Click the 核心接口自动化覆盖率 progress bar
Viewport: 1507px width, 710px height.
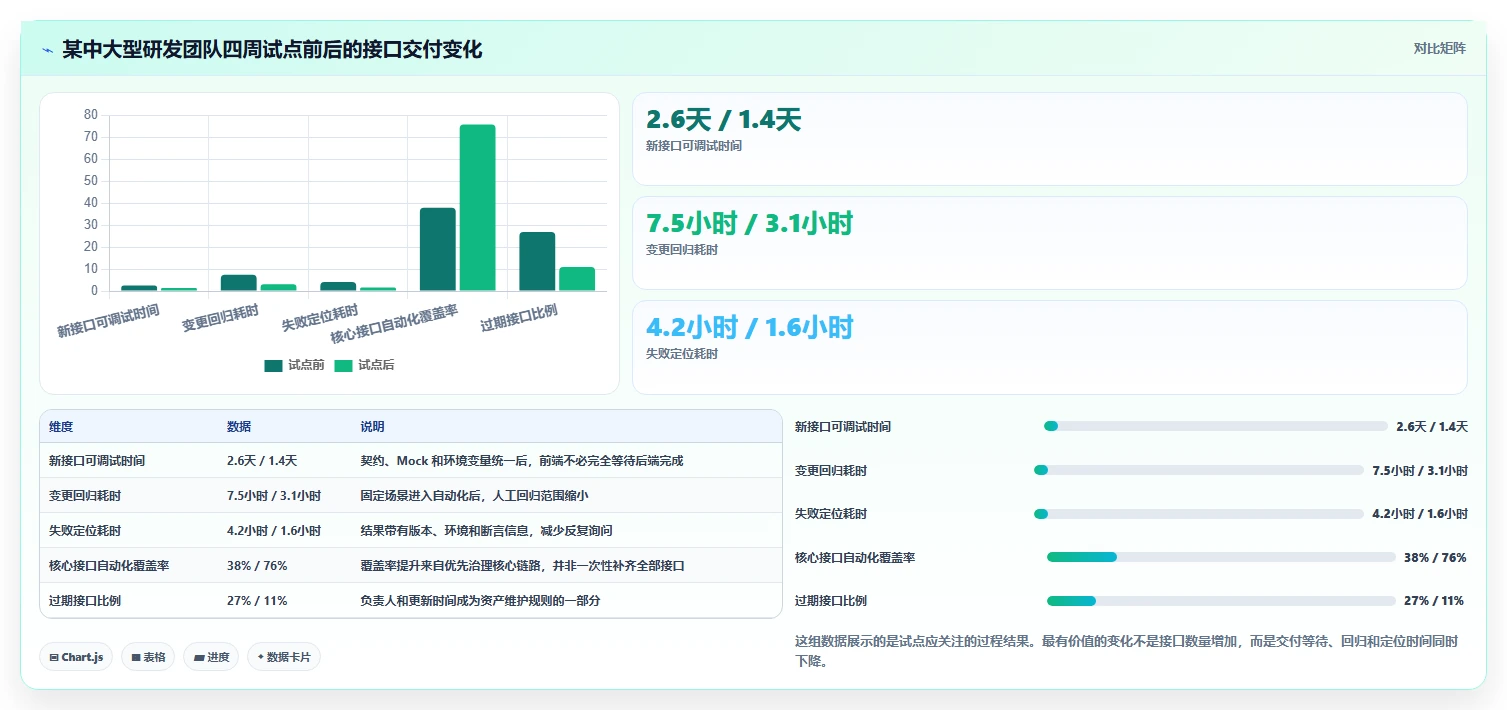1221,557
